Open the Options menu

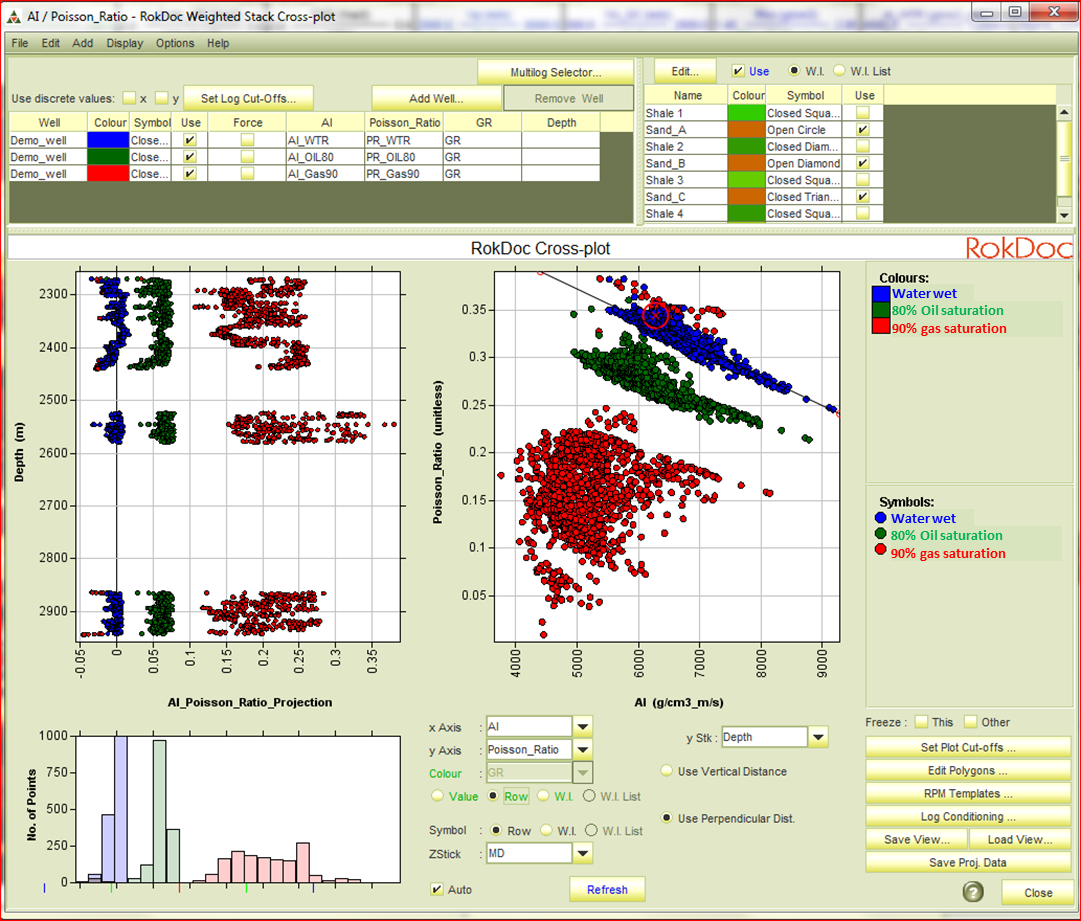[x=175, y=43]
